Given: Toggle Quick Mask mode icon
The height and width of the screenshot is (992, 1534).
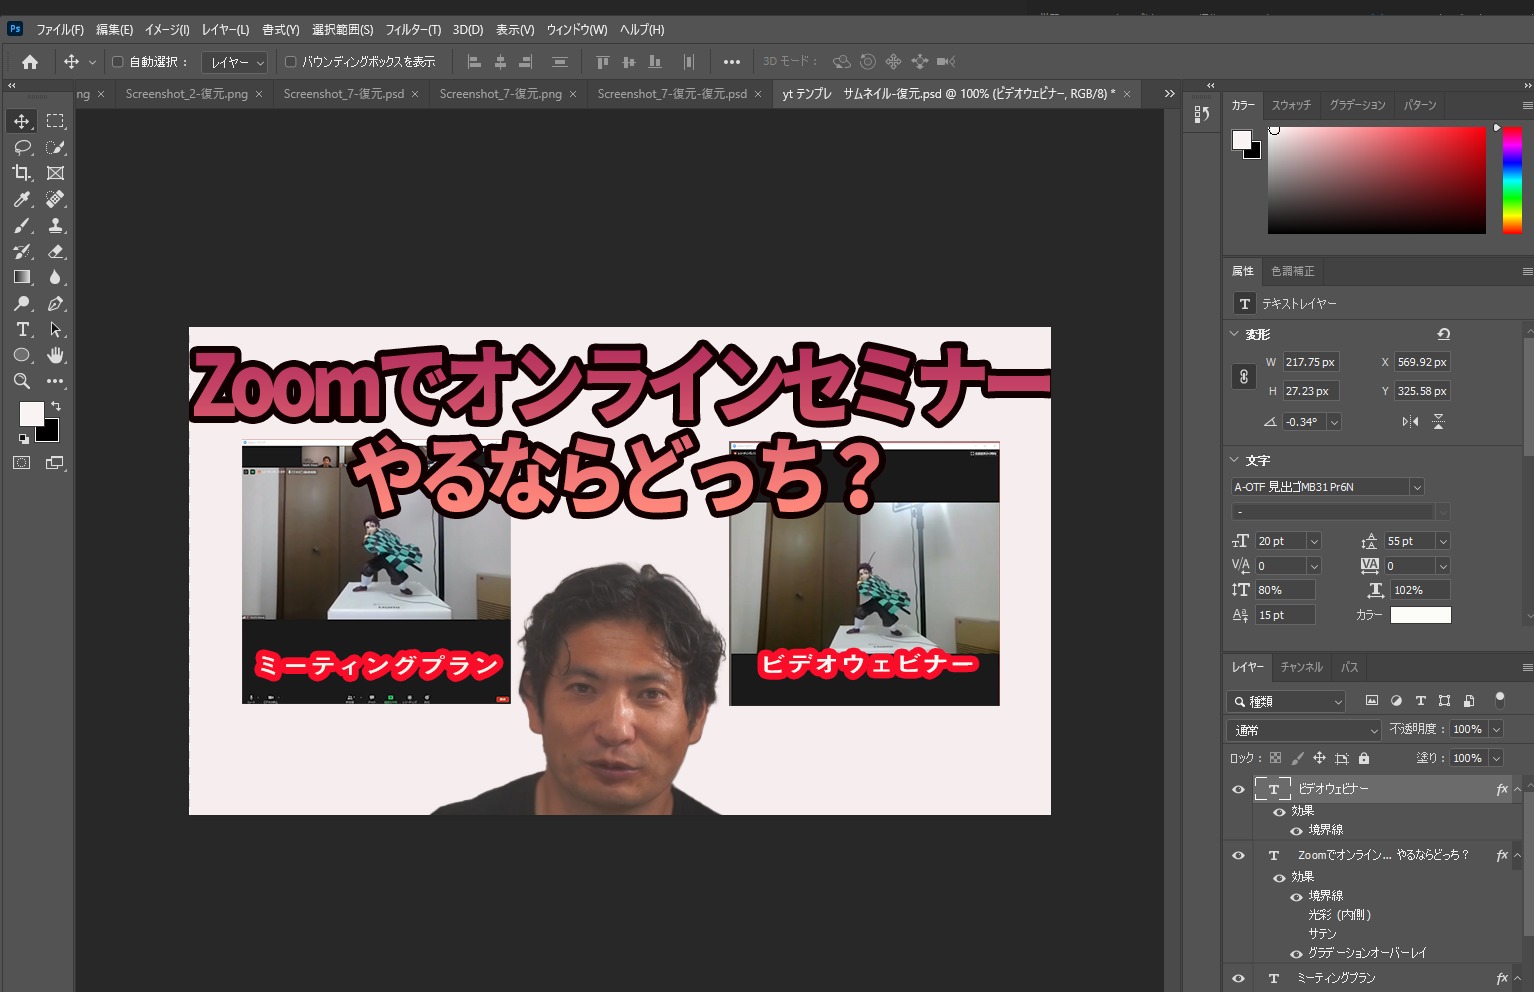Looking at the screenshot, I should point(22,463).
